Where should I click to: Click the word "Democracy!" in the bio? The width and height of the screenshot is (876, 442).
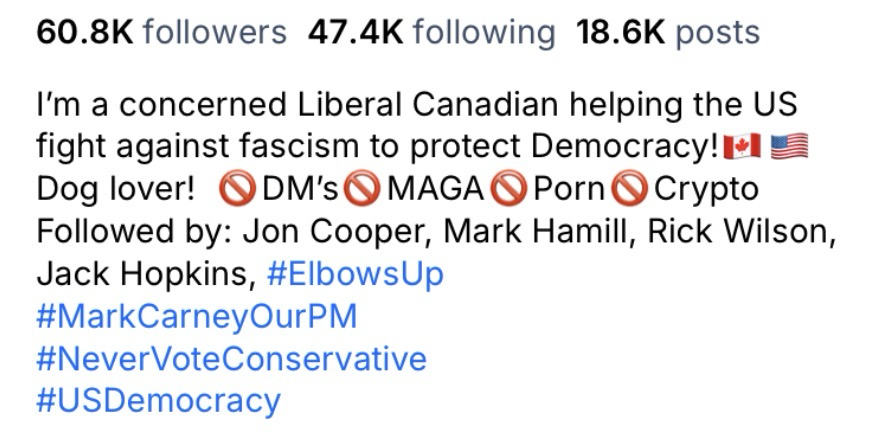(x=625, y=147)
